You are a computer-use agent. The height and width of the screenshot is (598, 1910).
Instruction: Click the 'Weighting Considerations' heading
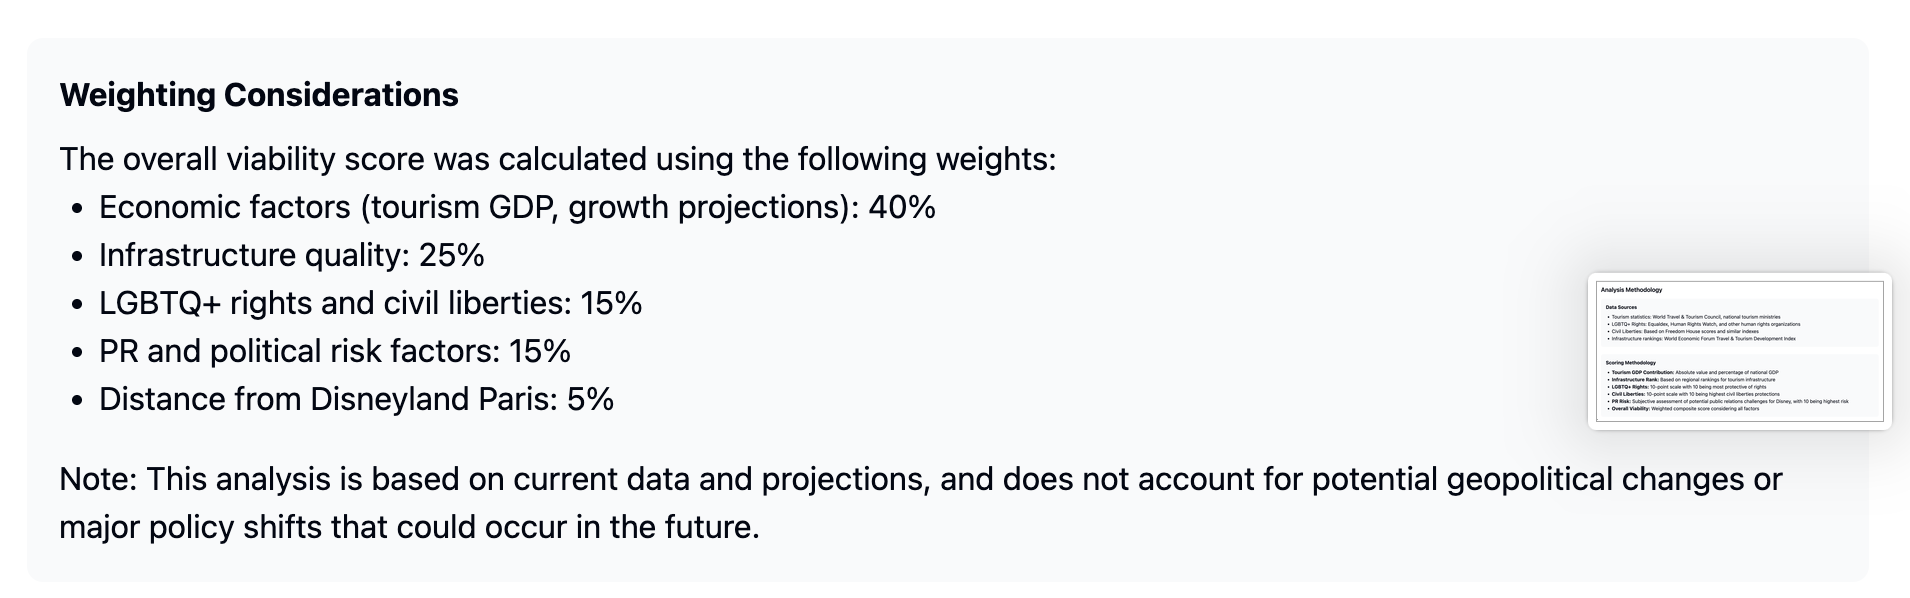pyautogui.click(x=259, y=95)
